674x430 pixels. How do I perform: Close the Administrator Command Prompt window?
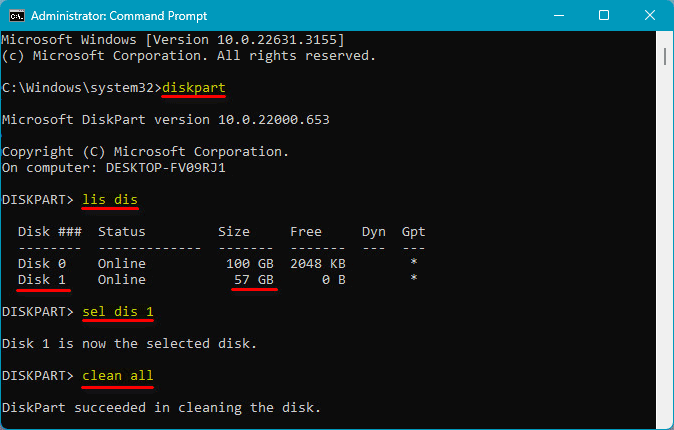click(649, 15)
